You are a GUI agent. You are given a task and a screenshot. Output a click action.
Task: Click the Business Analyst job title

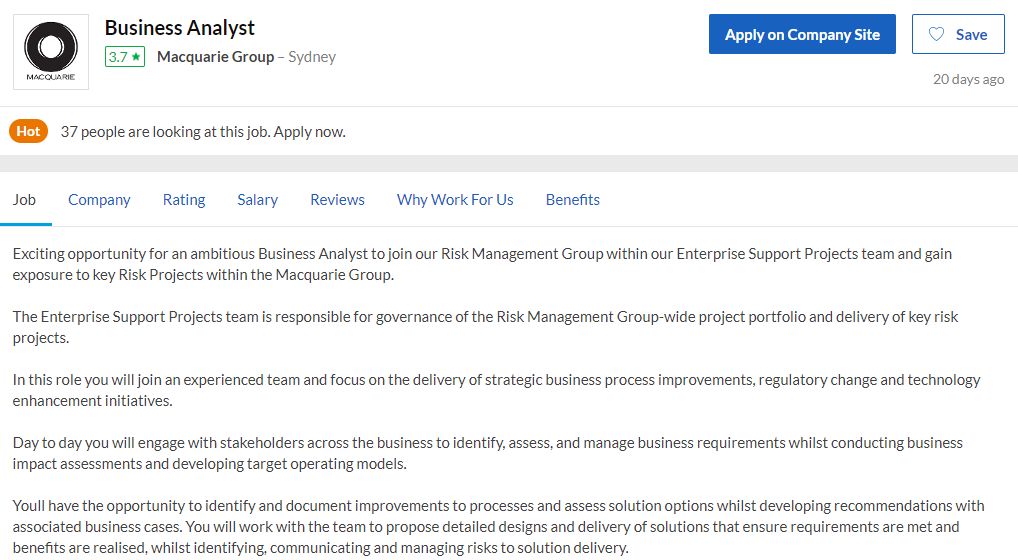pos(180,28)
